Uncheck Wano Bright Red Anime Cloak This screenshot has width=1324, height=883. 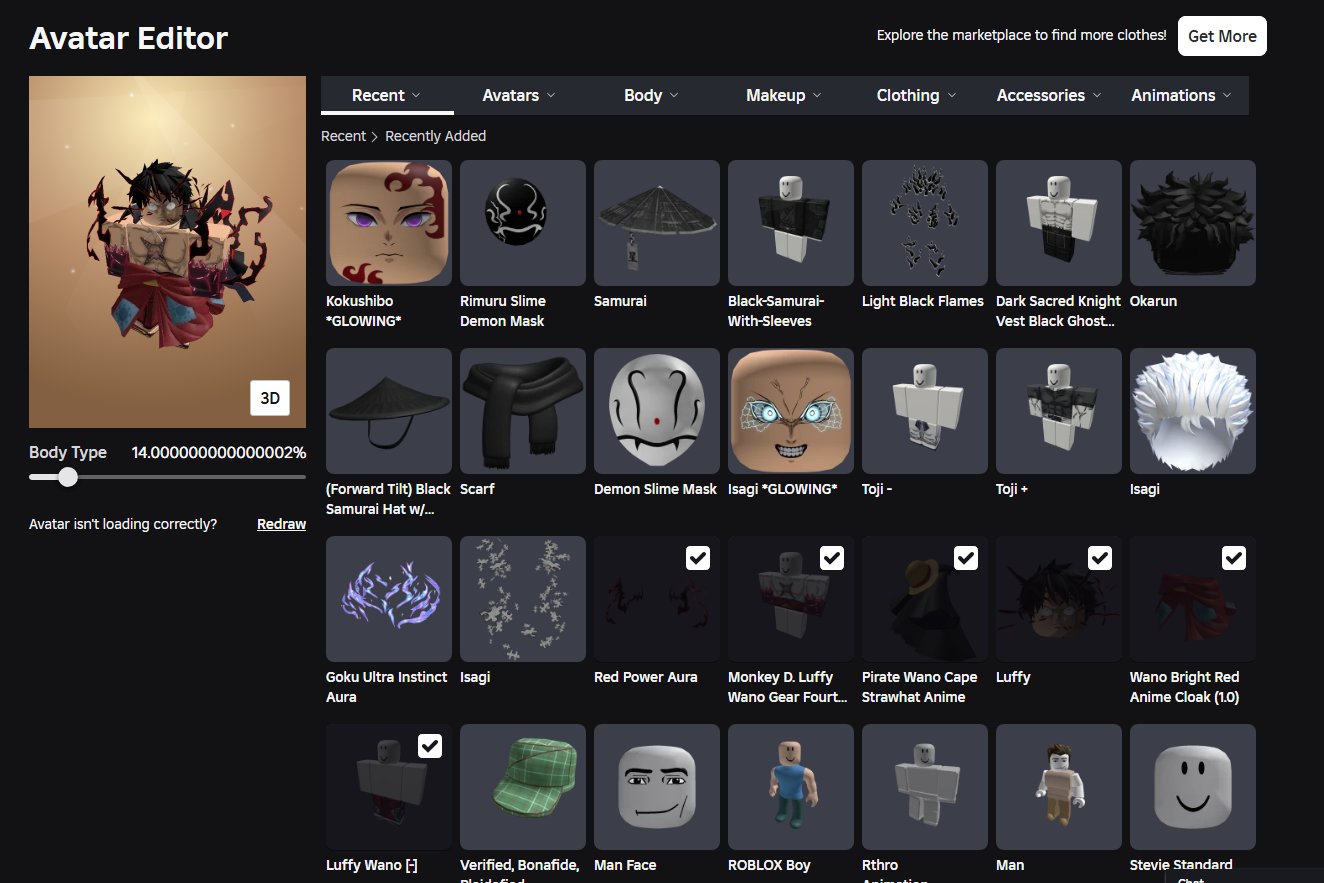pos(1234,558)
